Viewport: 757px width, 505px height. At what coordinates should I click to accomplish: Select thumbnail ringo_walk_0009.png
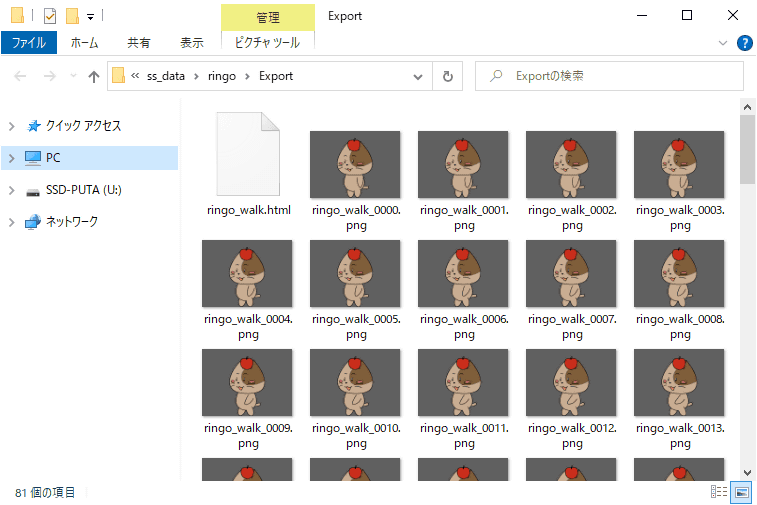[247, 383]
